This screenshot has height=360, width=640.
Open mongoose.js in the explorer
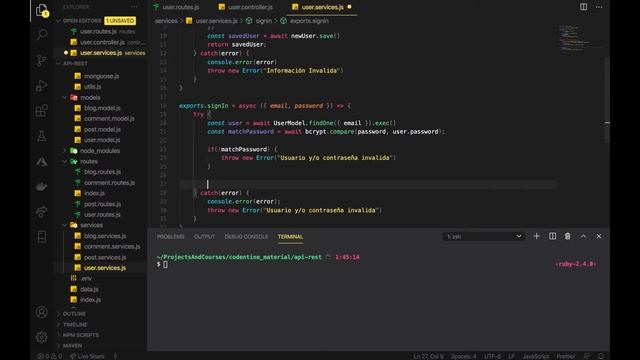pos(101,76)
